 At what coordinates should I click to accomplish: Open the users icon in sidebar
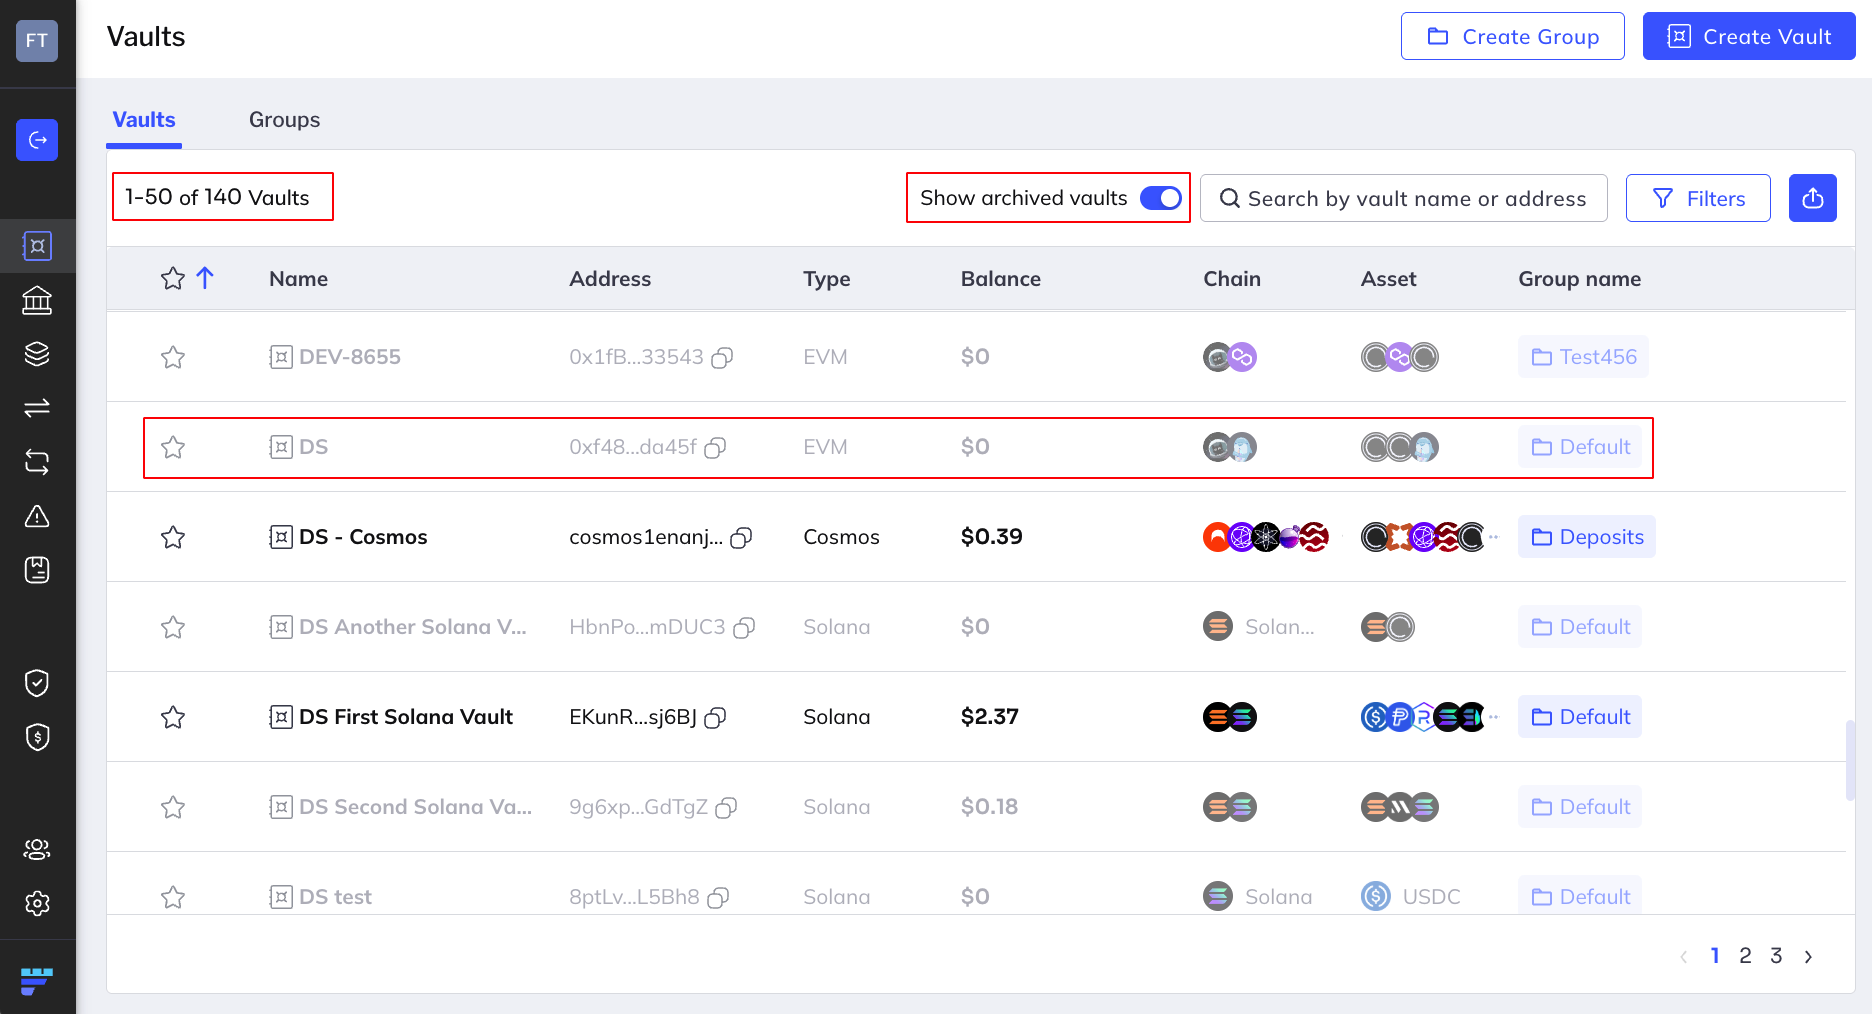37,849
